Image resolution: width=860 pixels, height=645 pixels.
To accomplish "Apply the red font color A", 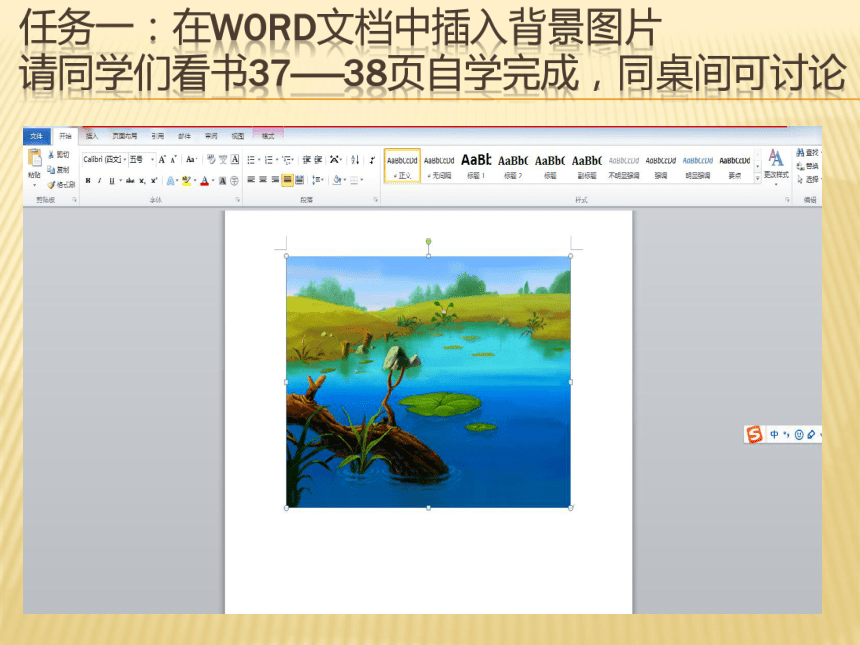I will click(x=205, y=180).
